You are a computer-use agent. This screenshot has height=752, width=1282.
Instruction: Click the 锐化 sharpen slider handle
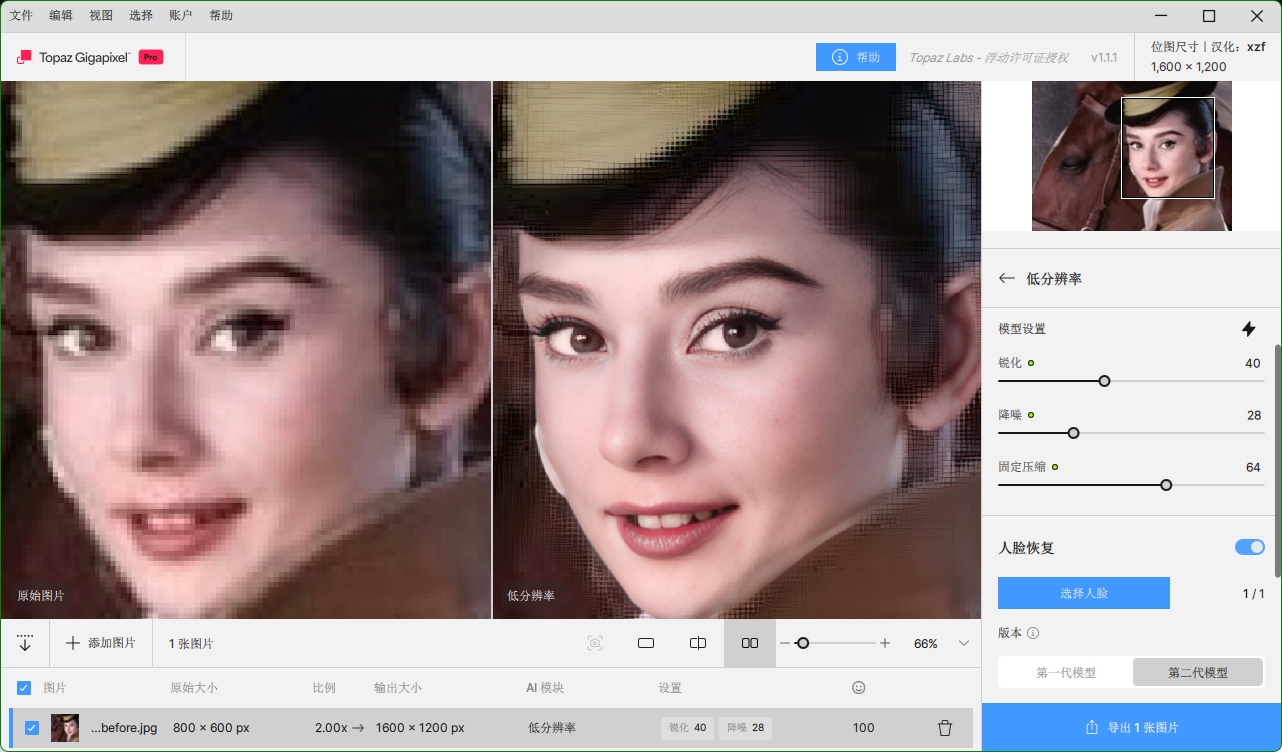click(x=1104, y=381)
